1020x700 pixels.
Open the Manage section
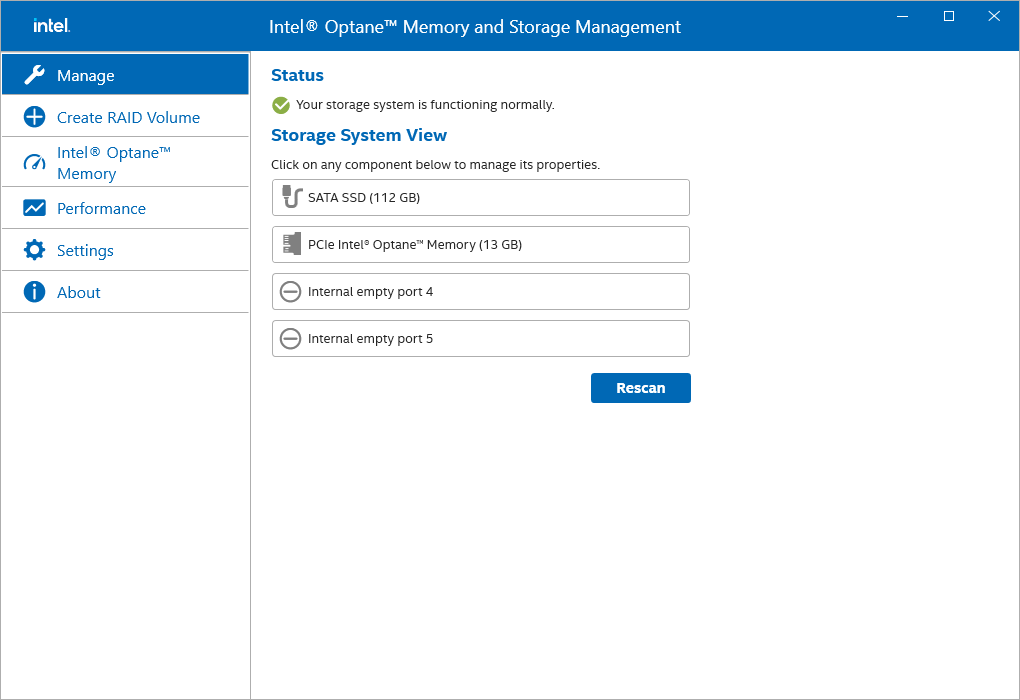[x=126, y=75]
